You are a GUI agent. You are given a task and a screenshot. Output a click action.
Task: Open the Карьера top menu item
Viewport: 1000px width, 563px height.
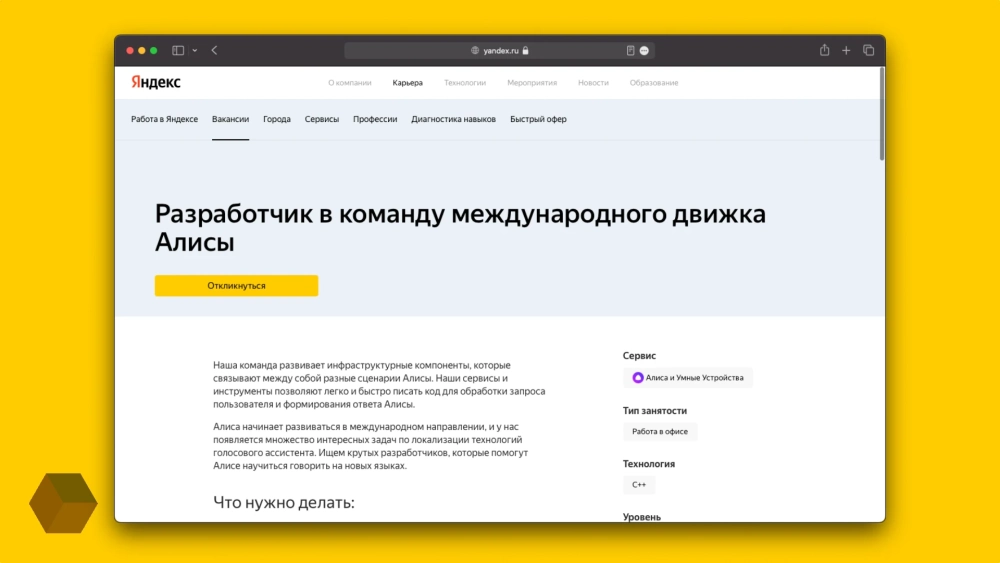[x=407, y=83]
